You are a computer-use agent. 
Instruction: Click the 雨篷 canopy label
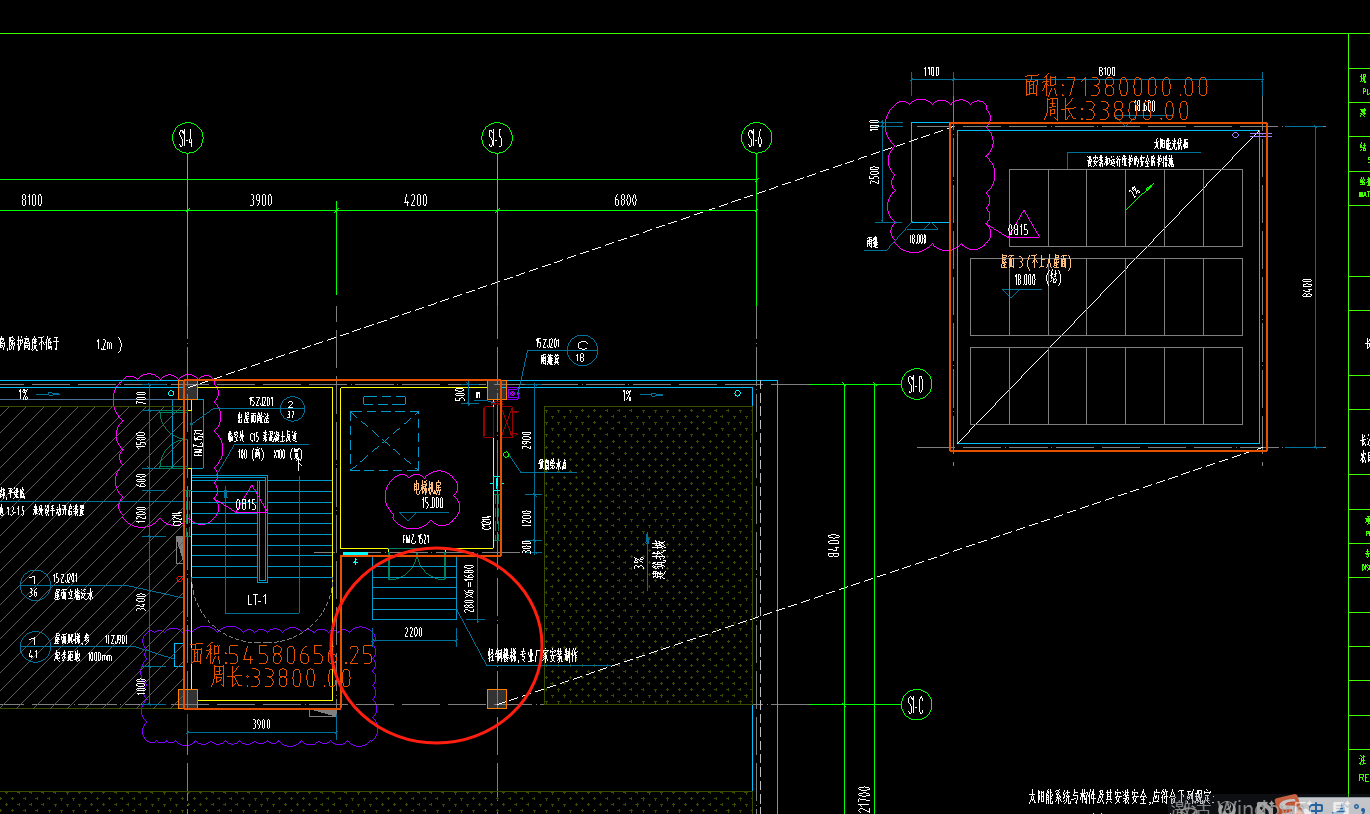point(872,241)
